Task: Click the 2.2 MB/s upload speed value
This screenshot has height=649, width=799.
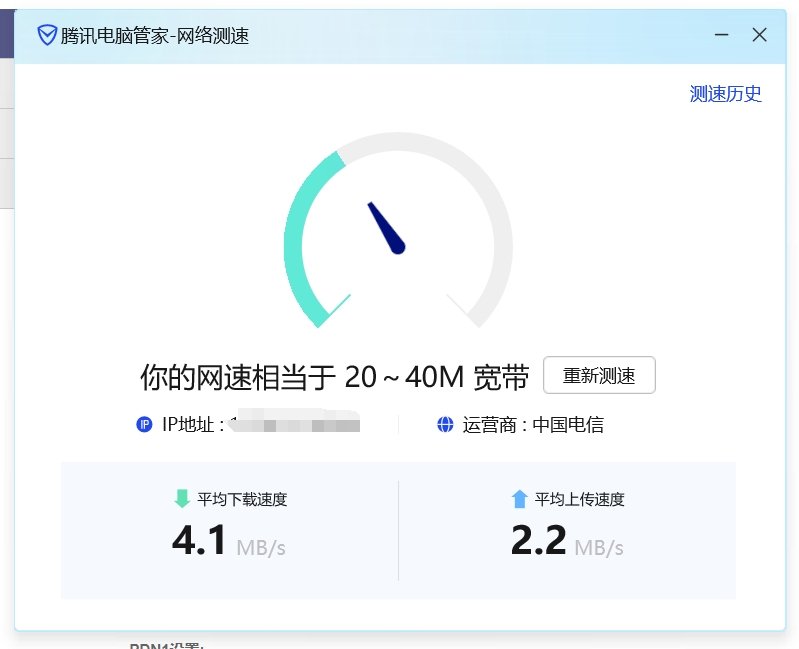Action: (566, 543)
